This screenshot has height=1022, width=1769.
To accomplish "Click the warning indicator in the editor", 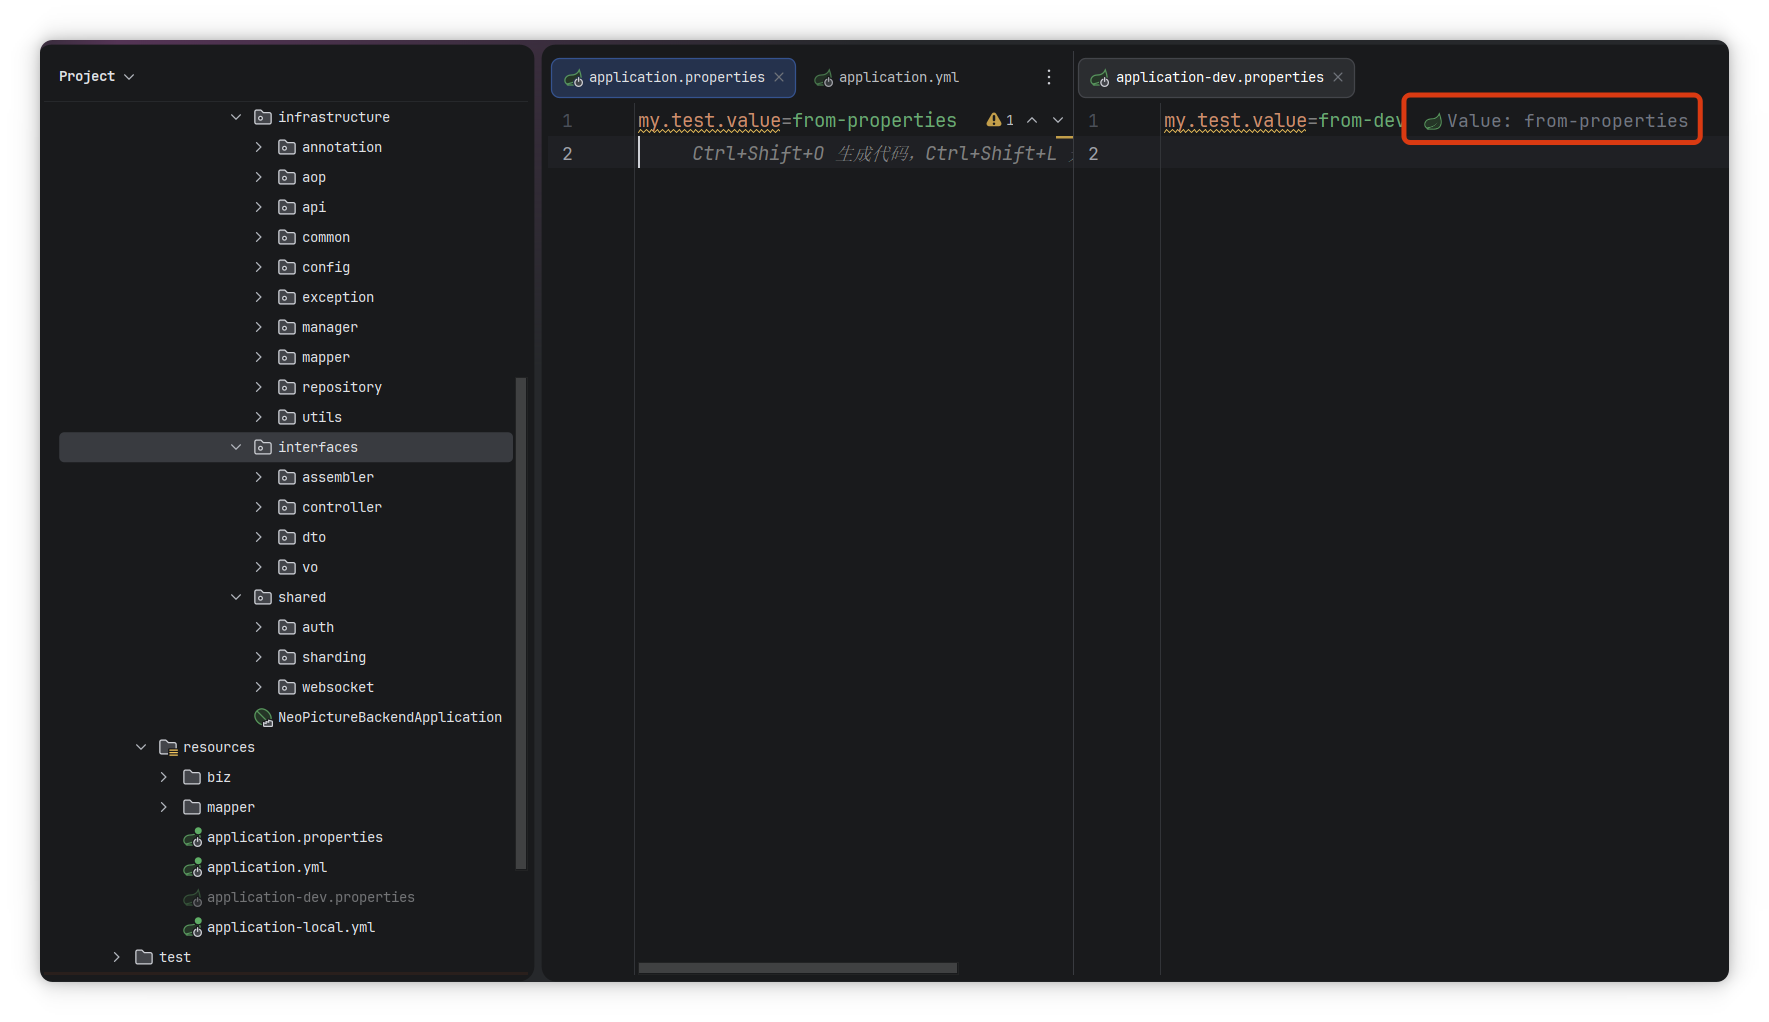I will tap(999, 120).
